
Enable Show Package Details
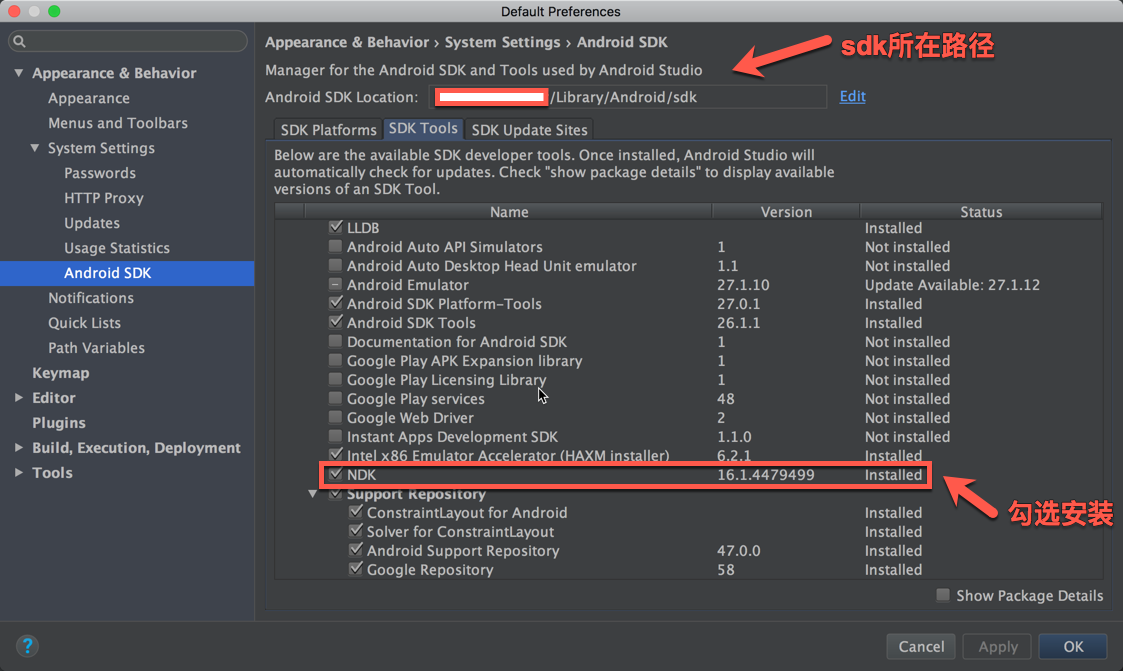943,595
